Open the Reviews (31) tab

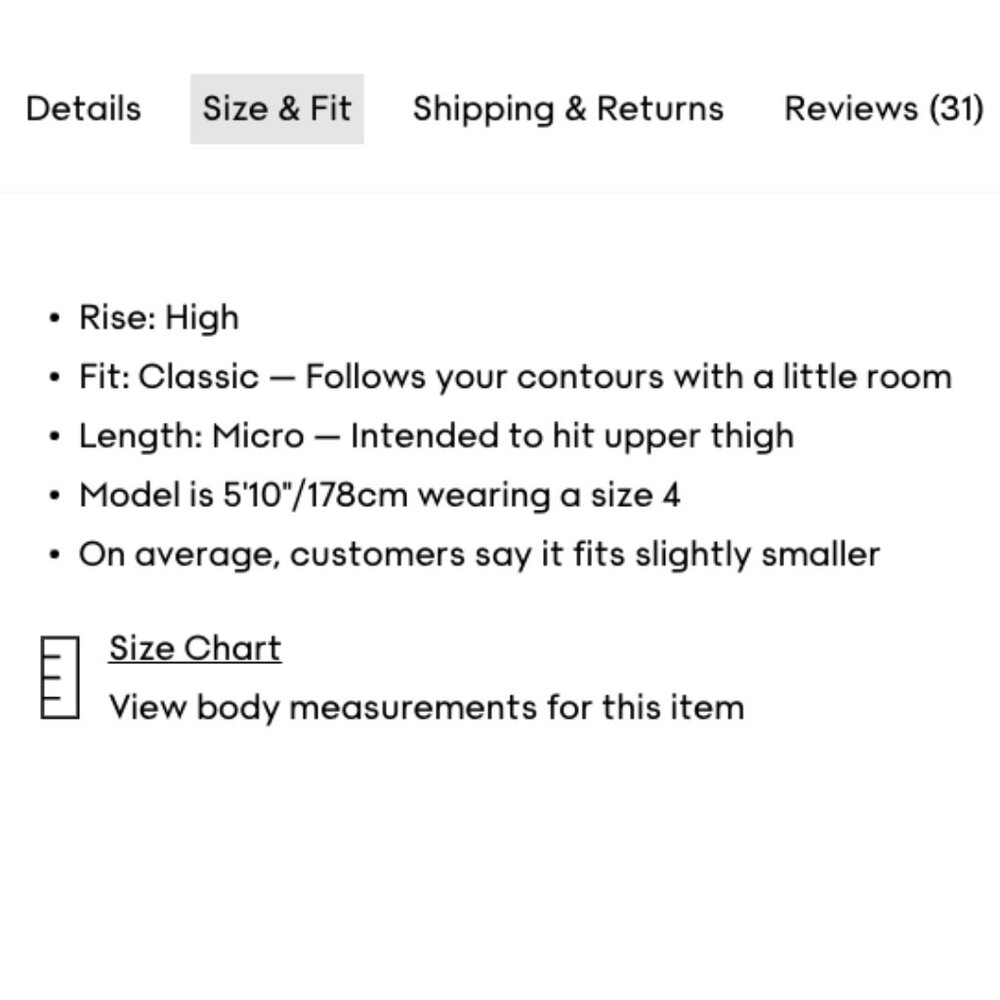[x=884, y=108]
